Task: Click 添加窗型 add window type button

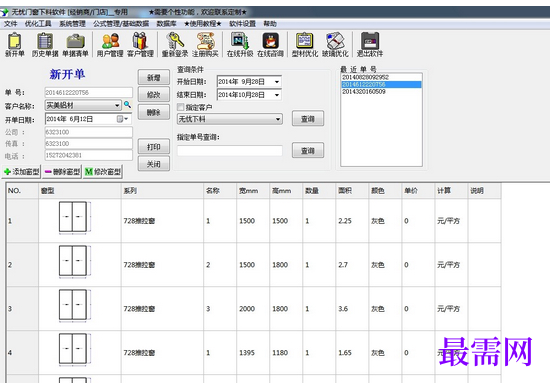Action: tap(22, 172)
